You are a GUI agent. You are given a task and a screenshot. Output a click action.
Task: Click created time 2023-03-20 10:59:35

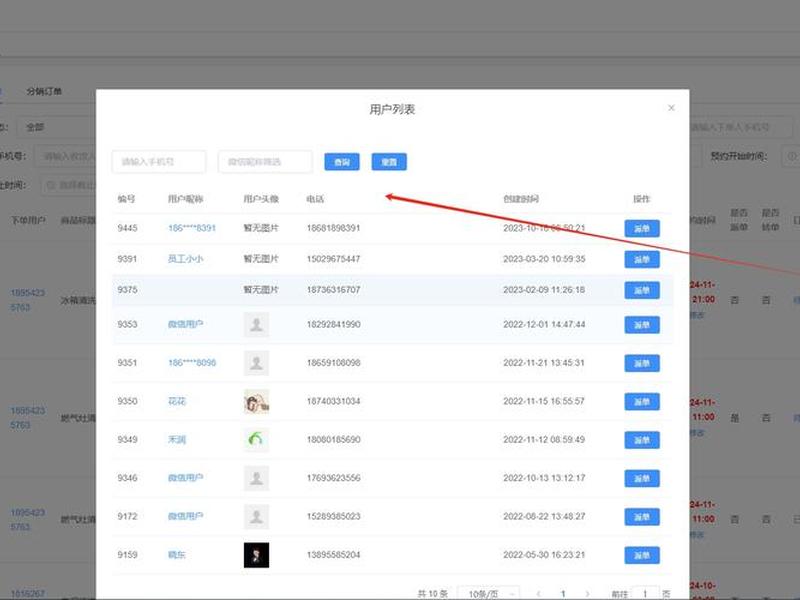tap(544, 259)
